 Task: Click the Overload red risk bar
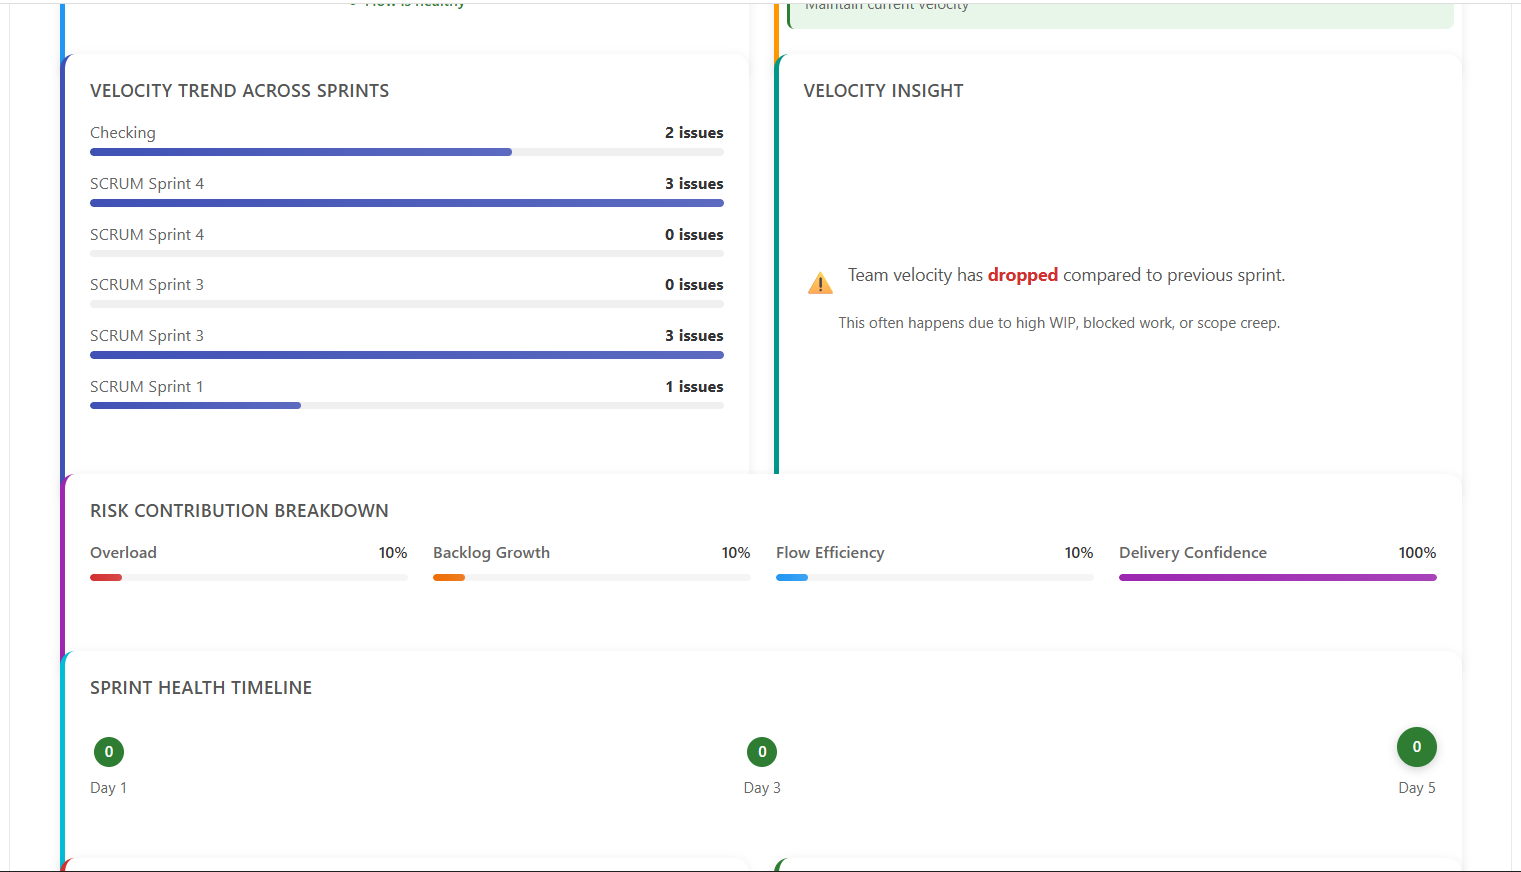(x=106, y=577)
